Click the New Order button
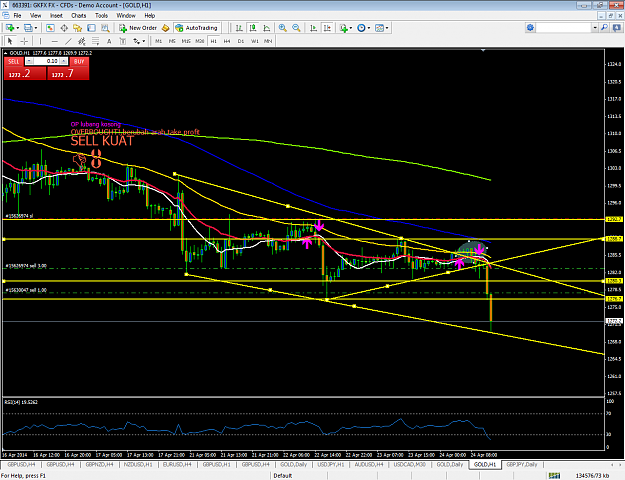 coord(138,28)
